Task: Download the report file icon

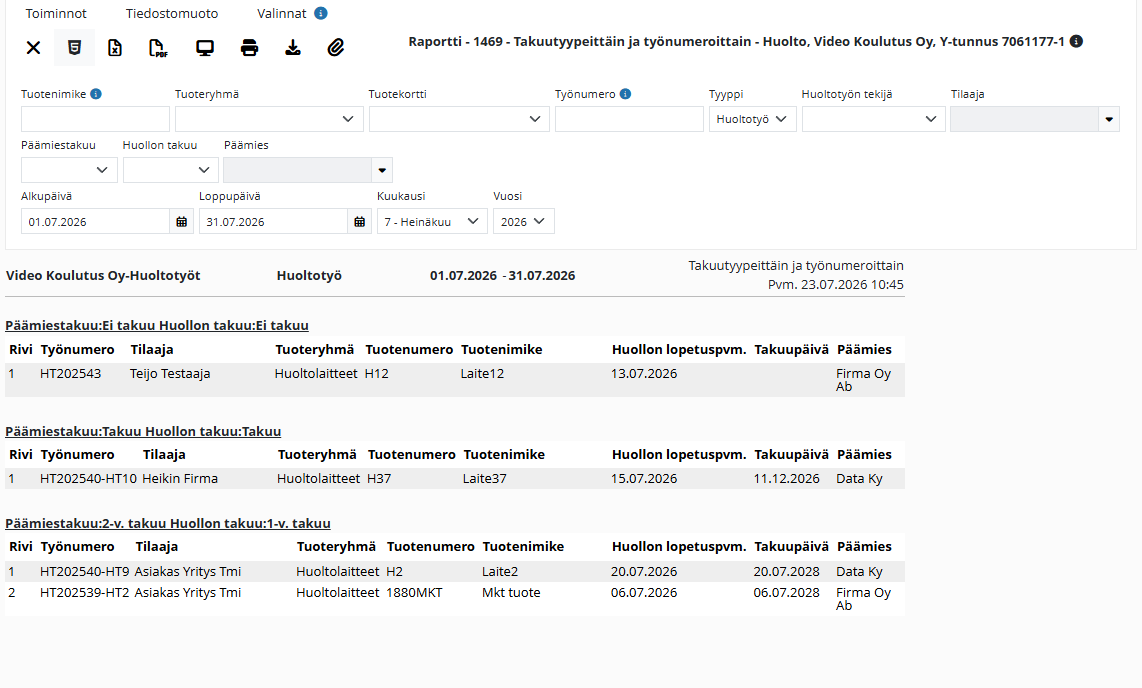Action: 293,48
